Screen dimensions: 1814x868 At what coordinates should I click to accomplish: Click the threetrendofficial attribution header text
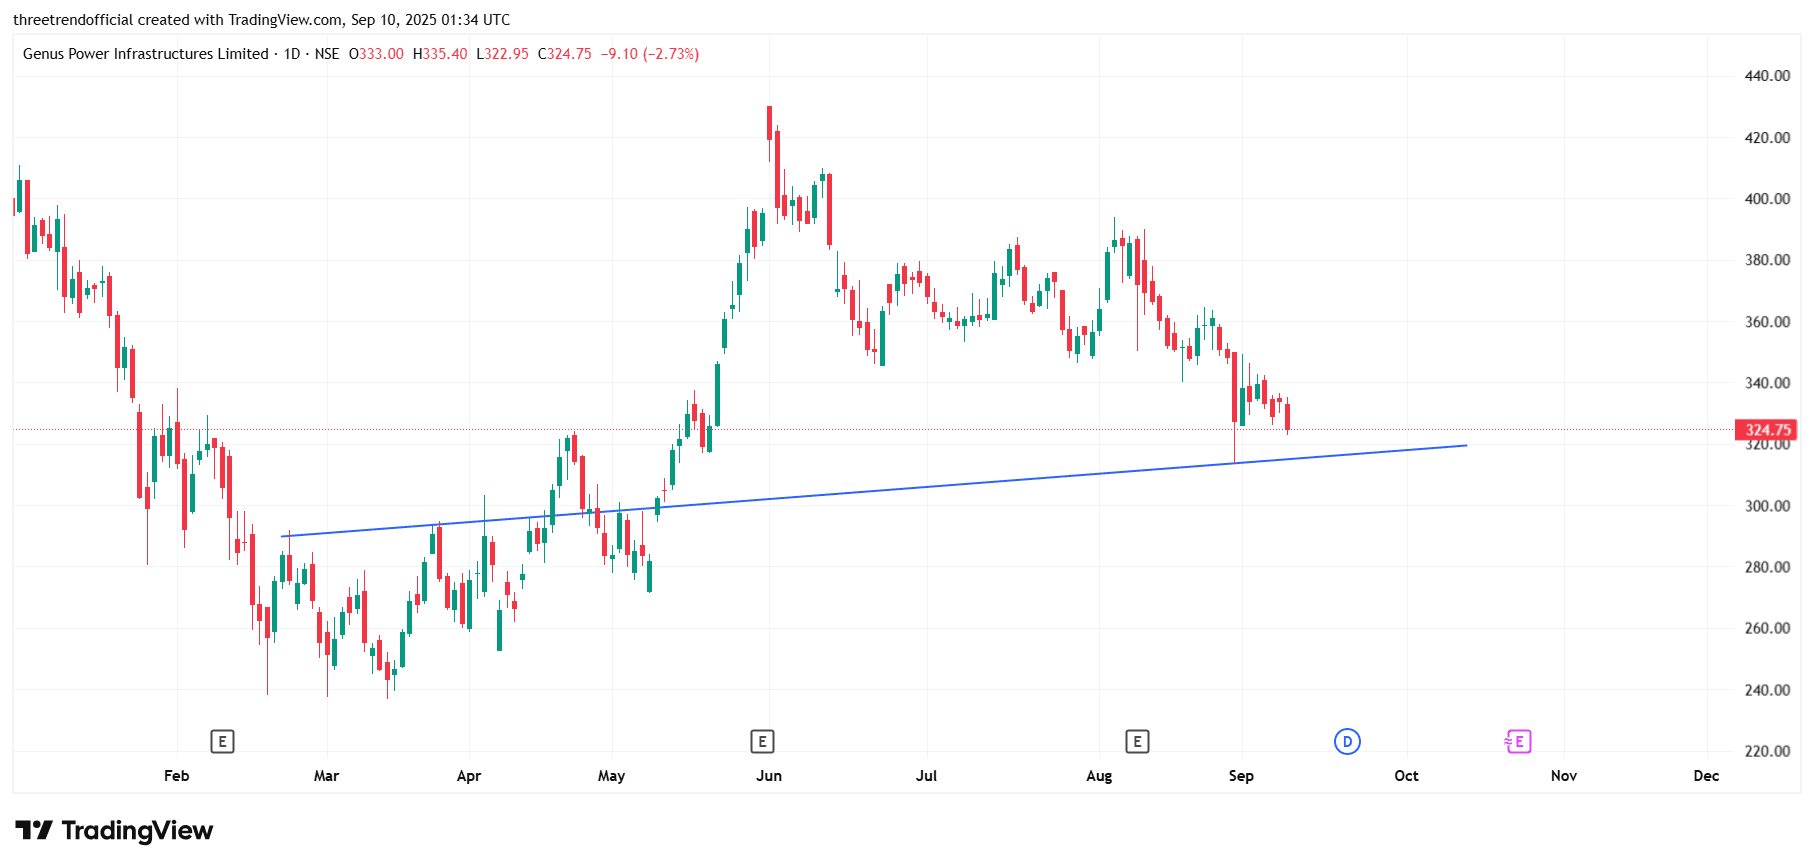(261, 20)
